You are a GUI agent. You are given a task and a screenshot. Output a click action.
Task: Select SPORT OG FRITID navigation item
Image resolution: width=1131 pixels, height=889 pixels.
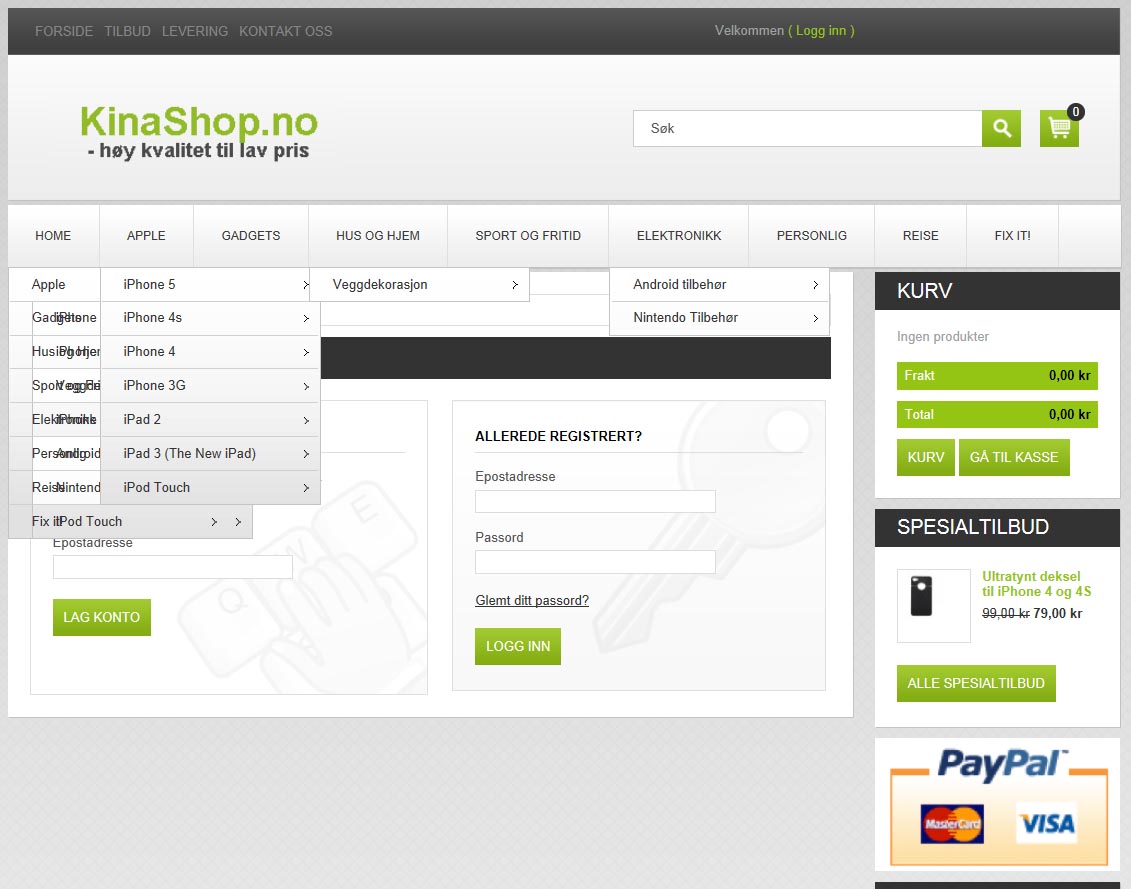point(528,236)
